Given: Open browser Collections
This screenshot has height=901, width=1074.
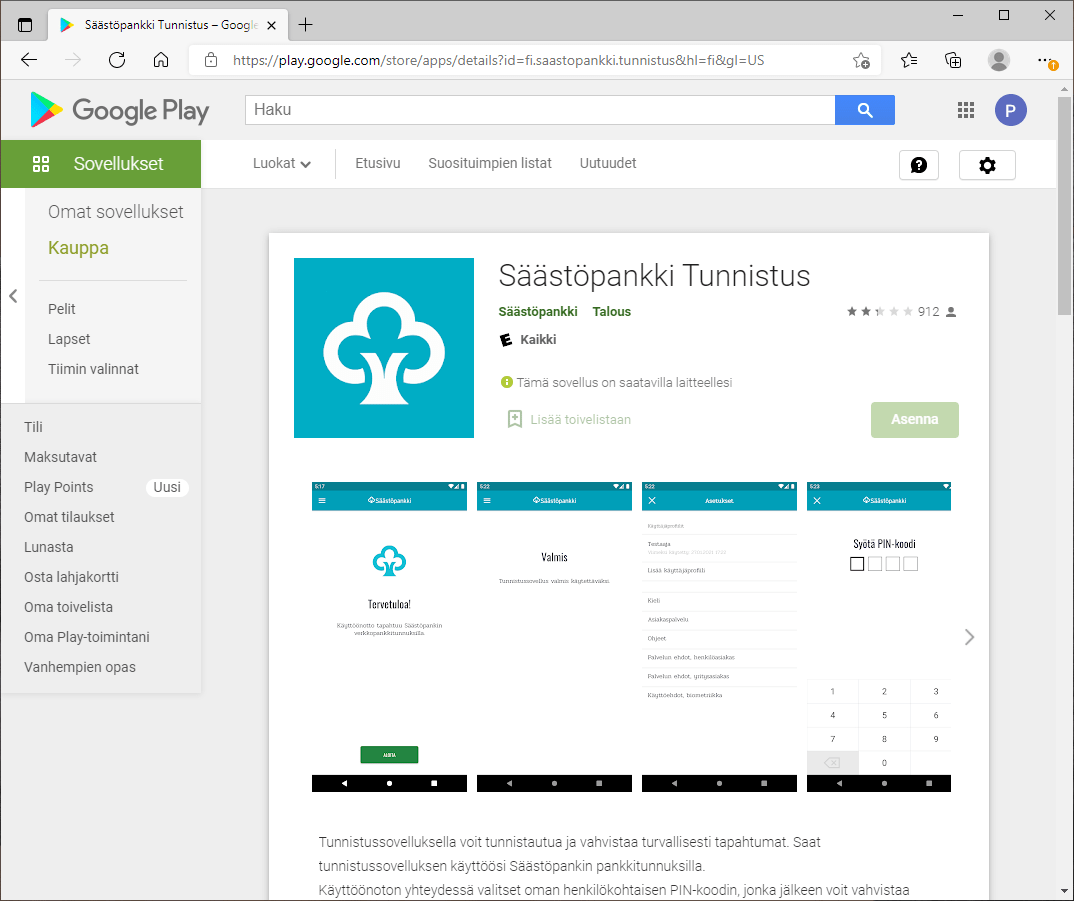Looking at the screenshot, I should [x=953, y=60].
